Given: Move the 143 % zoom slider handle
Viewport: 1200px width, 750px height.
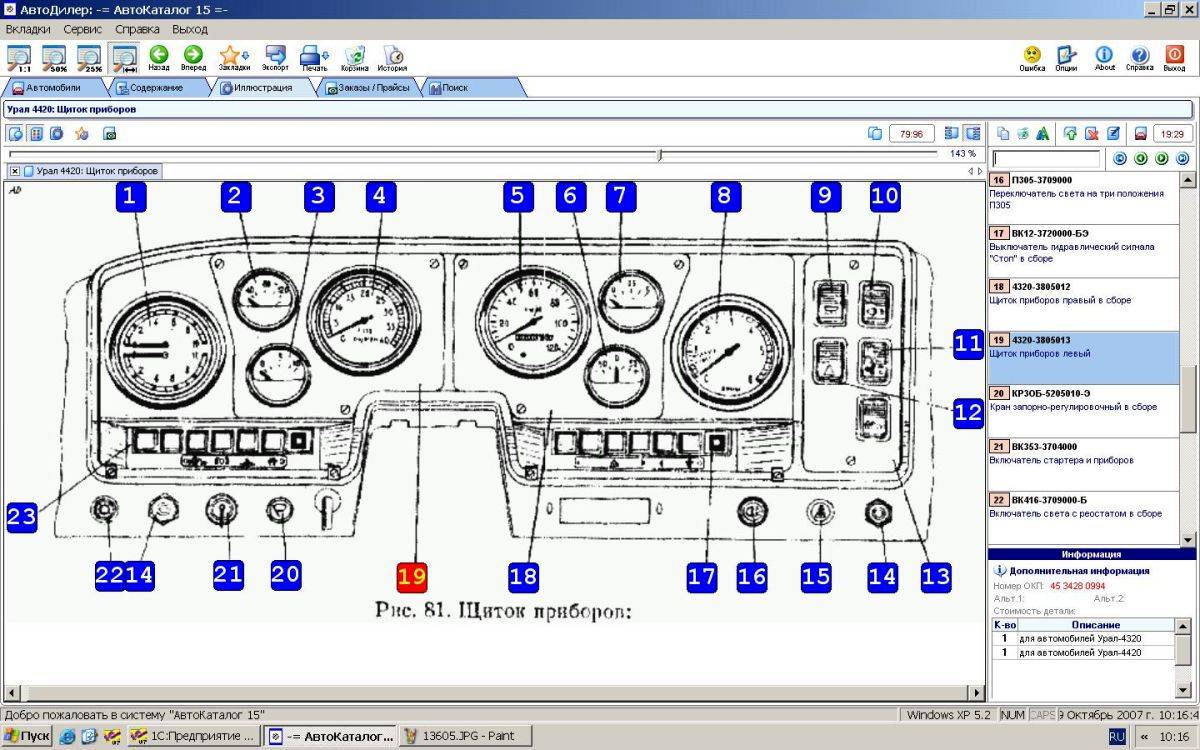Looking at the screenshot, I should tap(660, 154).
